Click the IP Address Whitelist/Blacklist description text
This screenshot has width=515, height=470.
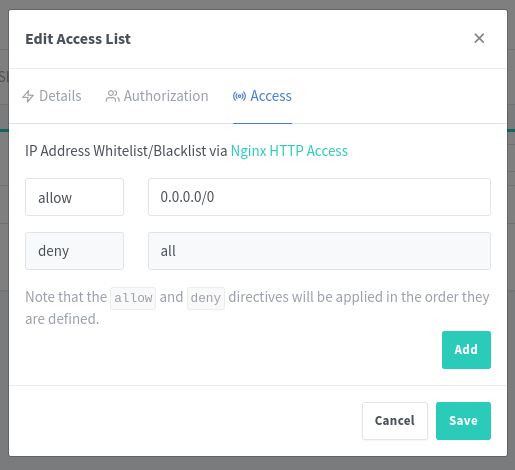coord(126,151)
